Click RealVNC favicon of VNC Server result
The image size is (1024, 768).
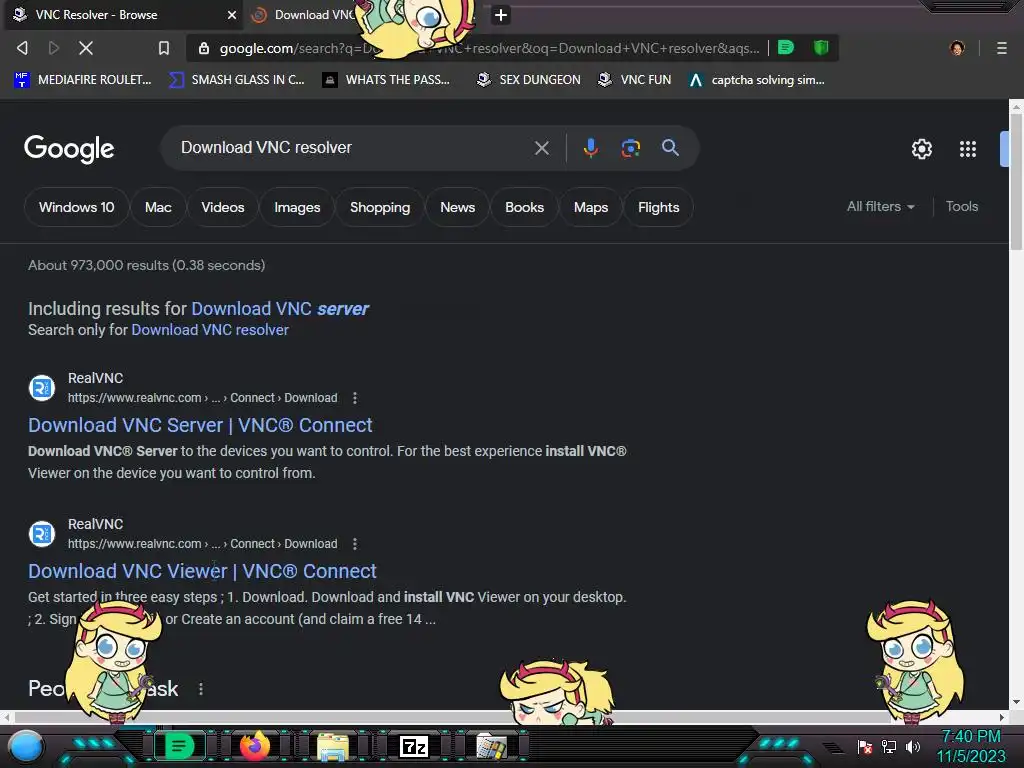[42, 388]
